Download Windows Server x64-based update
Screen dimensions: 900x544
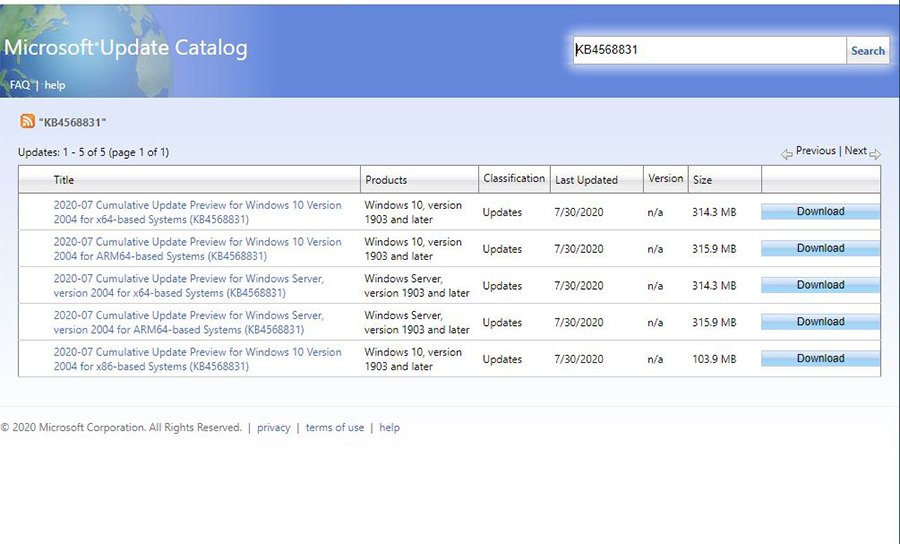tap(820, 285)
